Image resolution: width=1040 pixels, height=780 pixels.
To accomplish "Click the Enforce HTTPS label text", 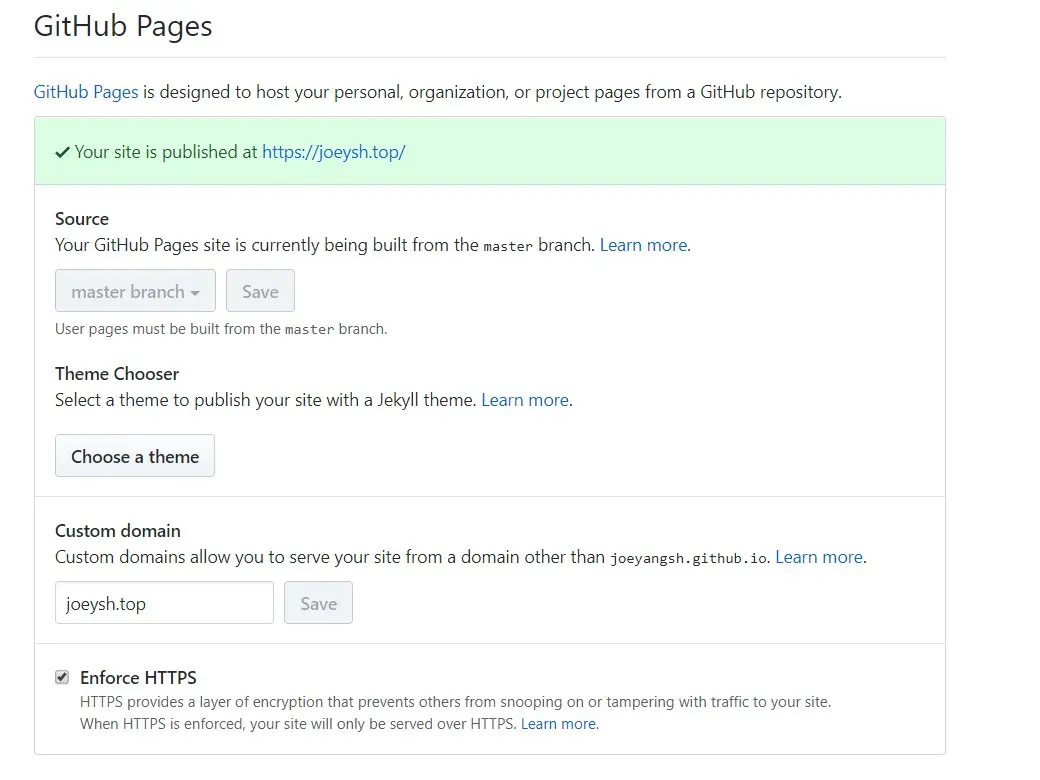I will pyautogui.click(x=138, y=677).
